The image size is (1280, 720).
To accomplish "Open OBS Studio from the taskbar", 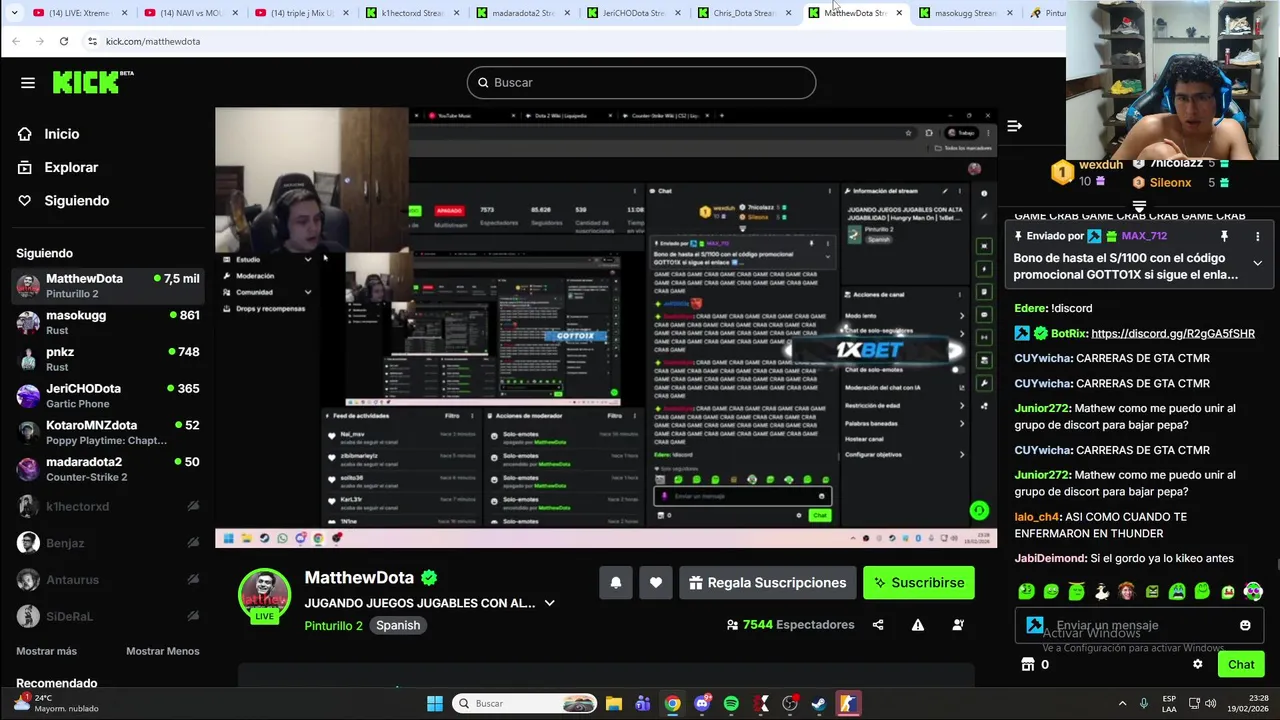I will point(789,704).
